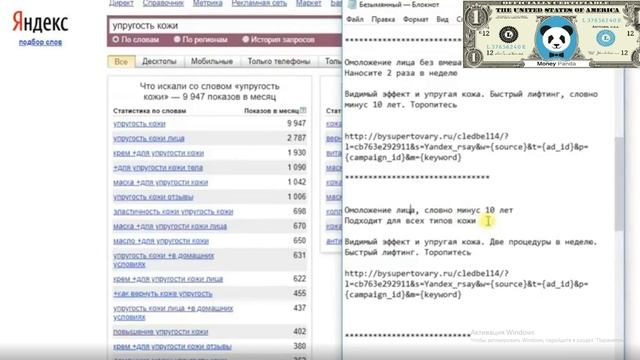Click 'крем +для упругости кожи отзывы' link

point(172,347)
